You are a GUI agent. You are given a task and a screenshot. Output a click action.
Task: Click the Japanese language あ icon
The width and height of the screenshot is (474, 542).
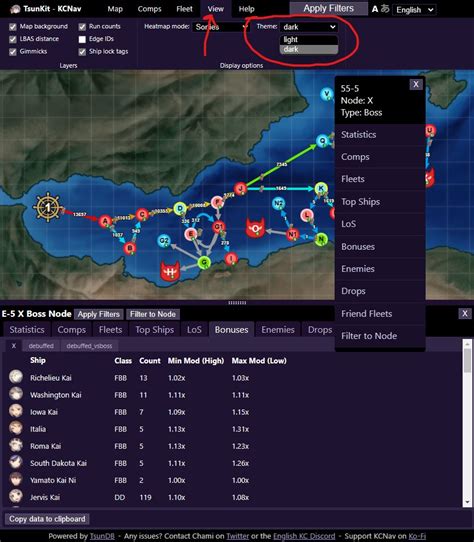pos(385,9)
